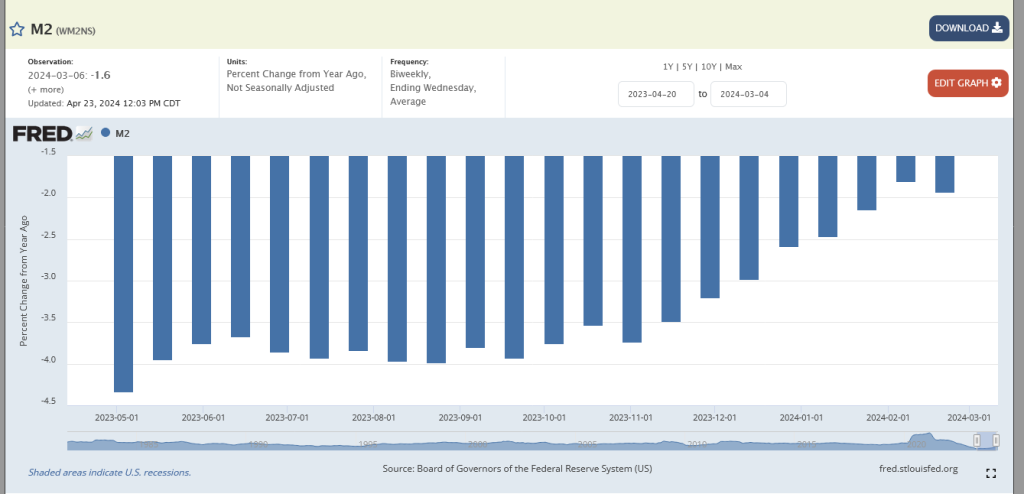Select the 5Y time range
The width and height of the screenshot is (1024, 494).
(x=687, y=66)
